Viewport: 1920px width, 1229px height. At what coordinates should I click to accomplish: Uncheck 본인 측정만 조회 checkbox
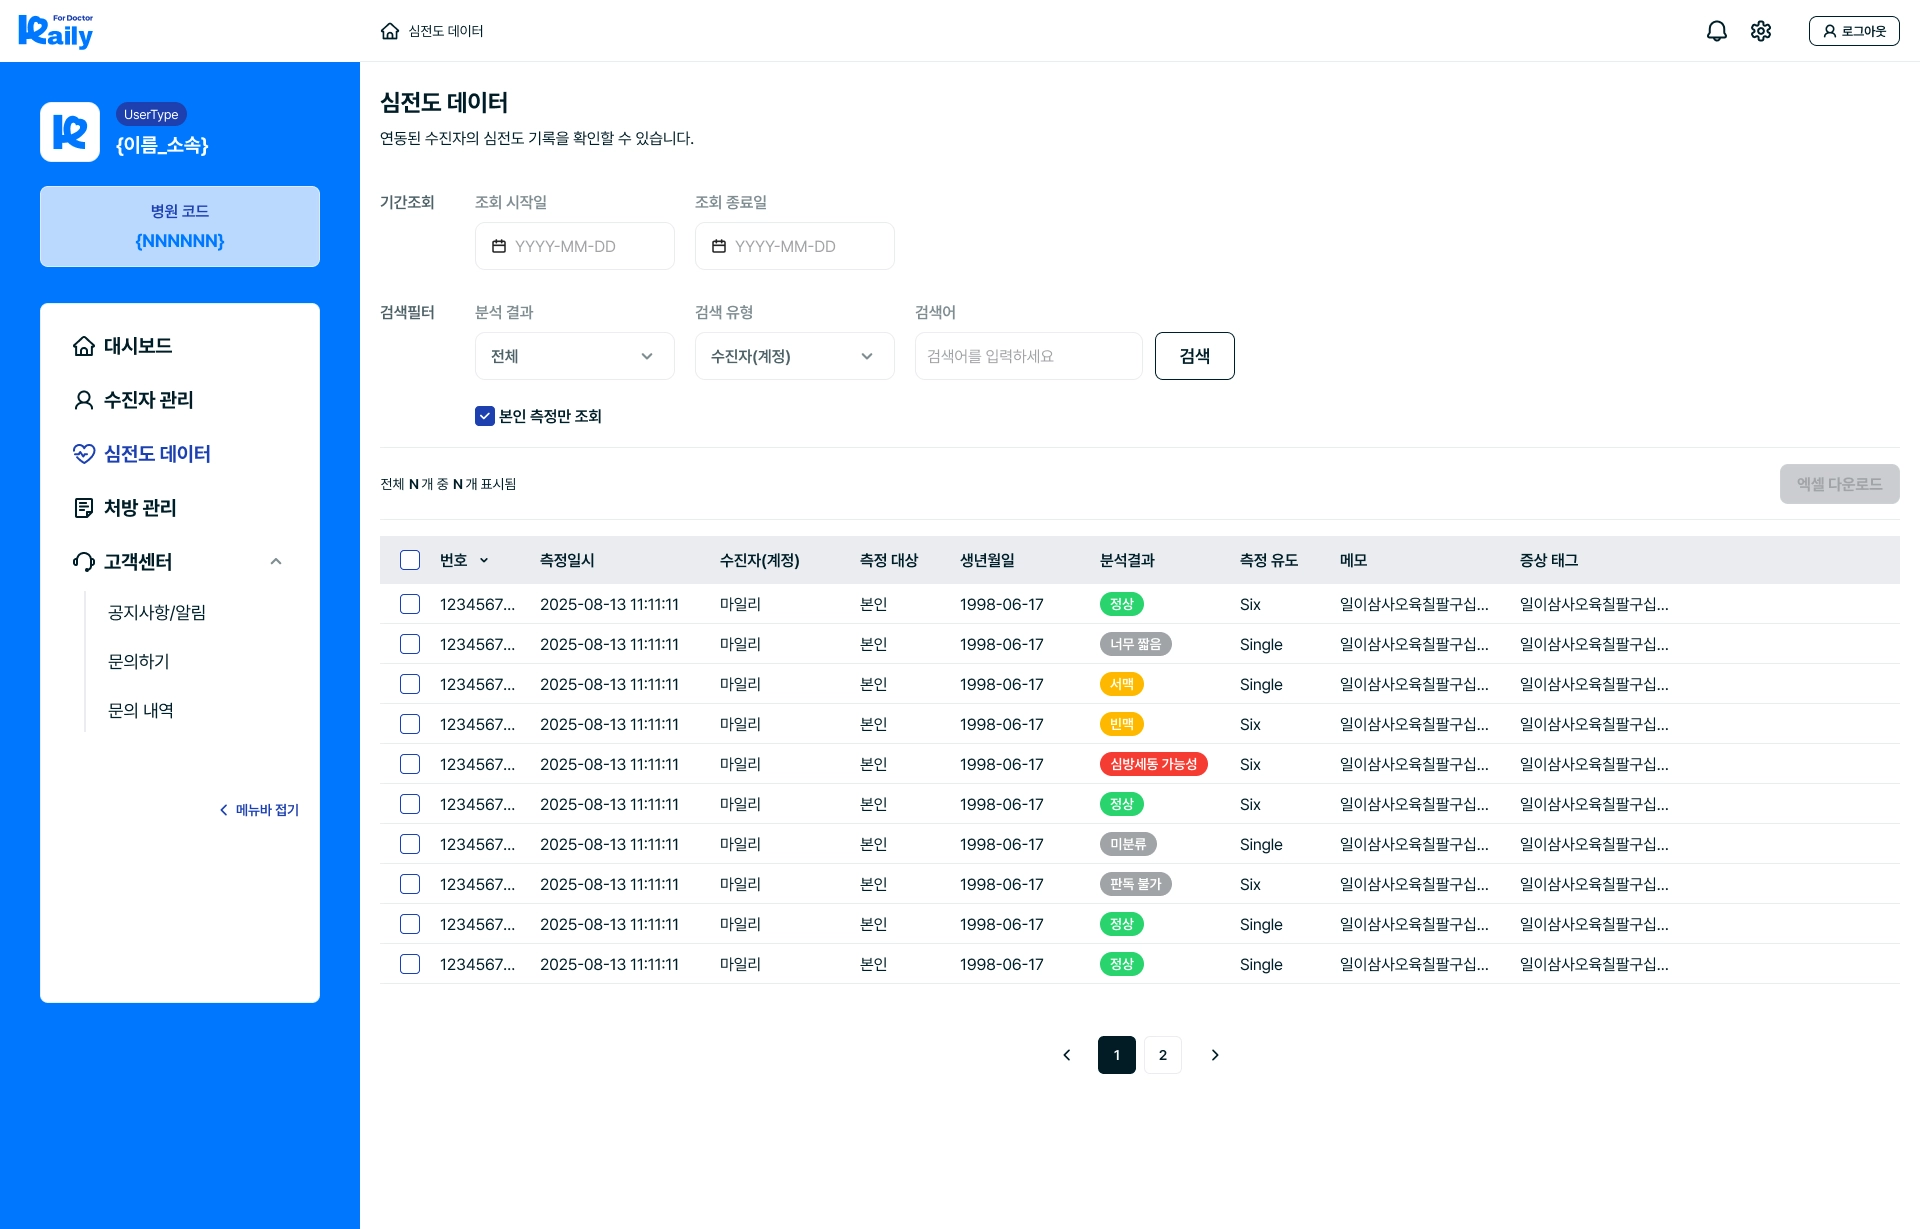[x=485, y=416]
